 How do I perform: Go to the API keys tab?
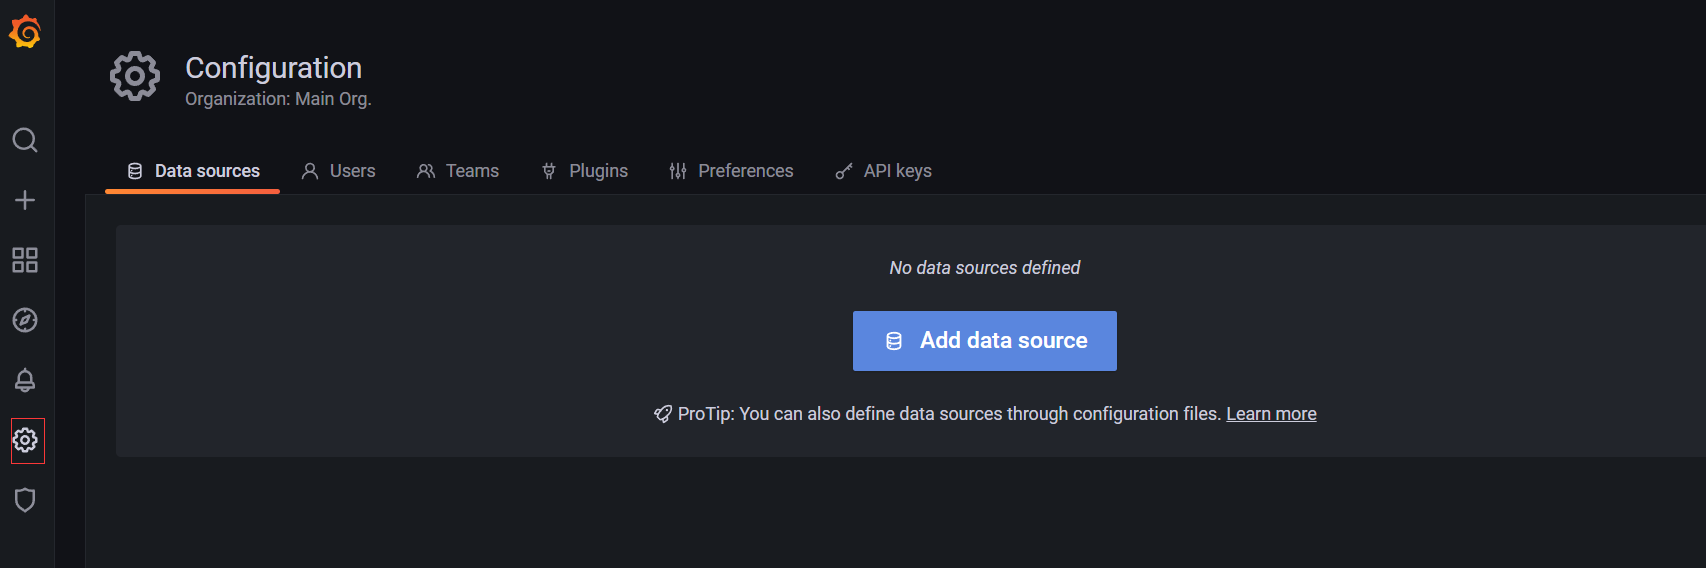tap(883, 171)
